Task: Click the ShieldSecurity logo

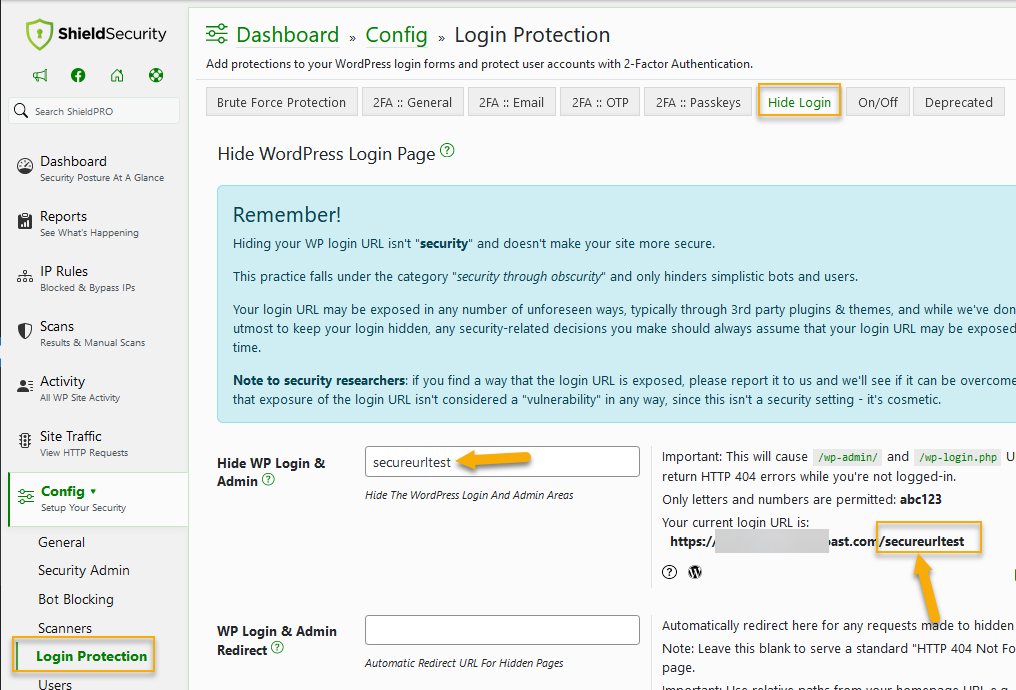Action: [96, 34]
